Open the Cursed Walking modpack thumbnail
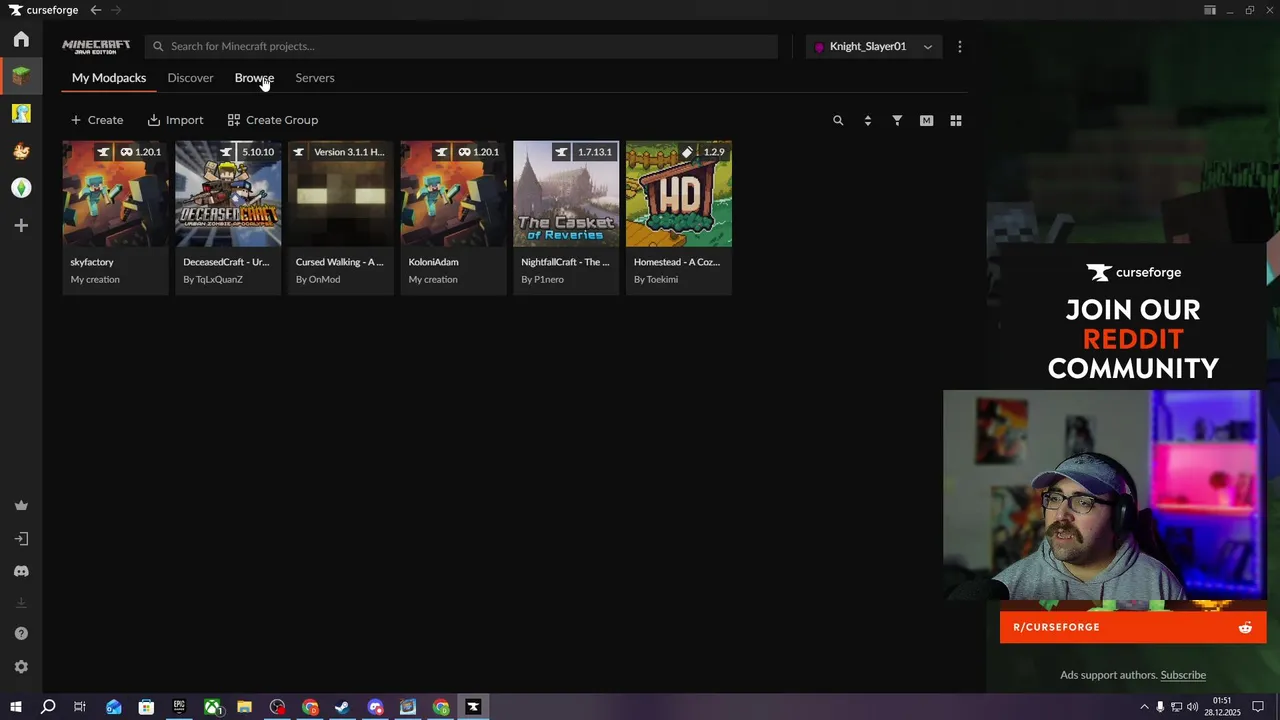 point(341,194)
